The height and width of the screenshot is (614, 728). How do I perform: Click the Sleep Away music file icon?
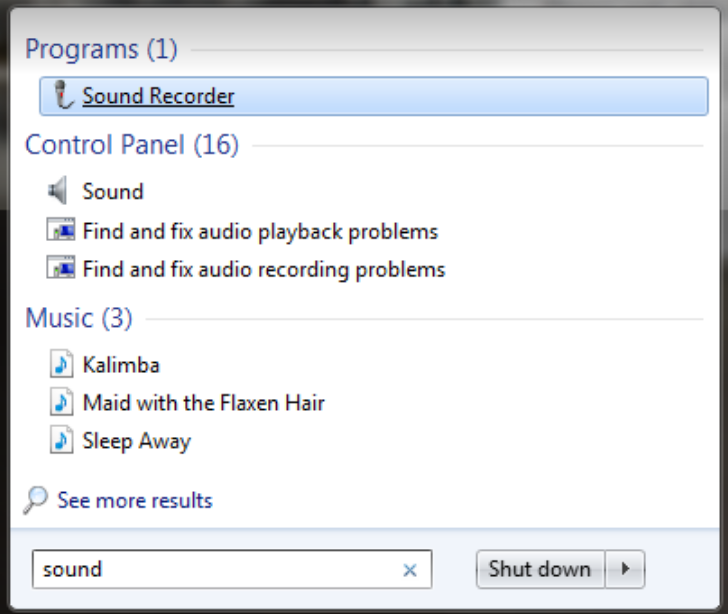click(x=62, y=441)
